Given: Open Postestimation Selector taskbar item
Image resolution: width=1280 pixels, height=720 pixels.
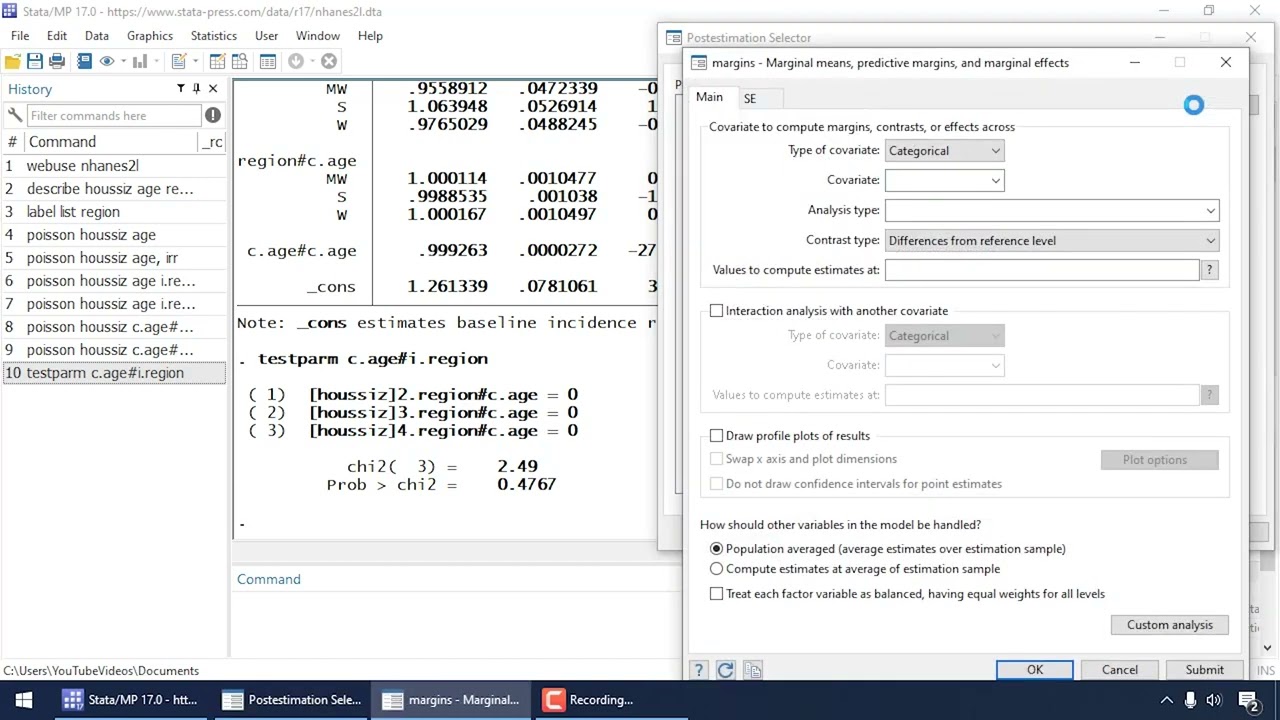Looking at the screenshot, I should (292, 700).
